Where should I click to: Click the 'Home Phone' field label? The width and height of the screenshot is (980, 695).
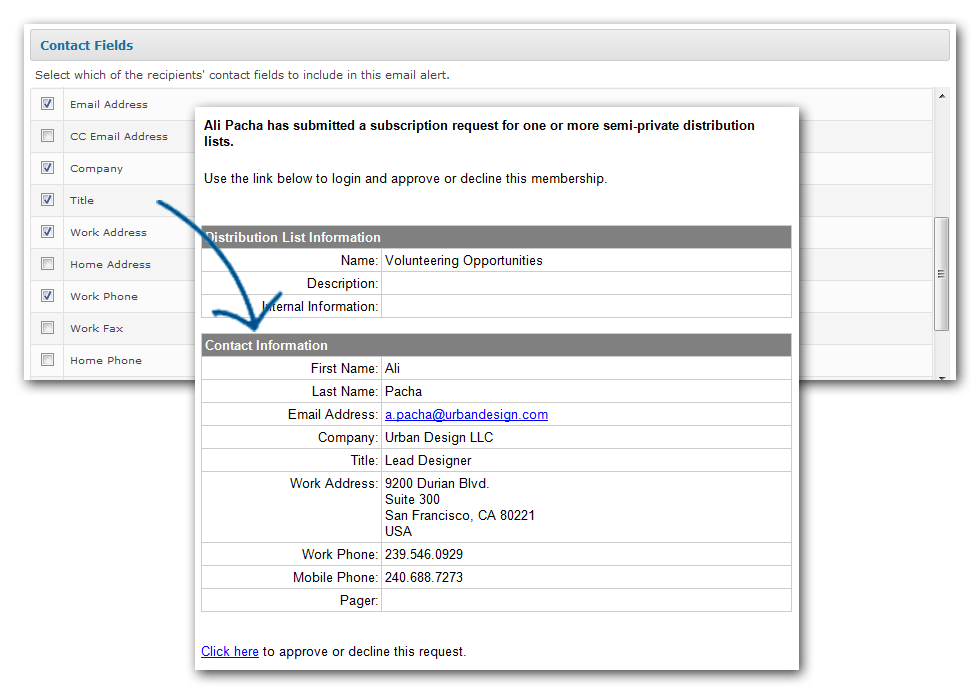pyautogui.click(x=106, y=361)
